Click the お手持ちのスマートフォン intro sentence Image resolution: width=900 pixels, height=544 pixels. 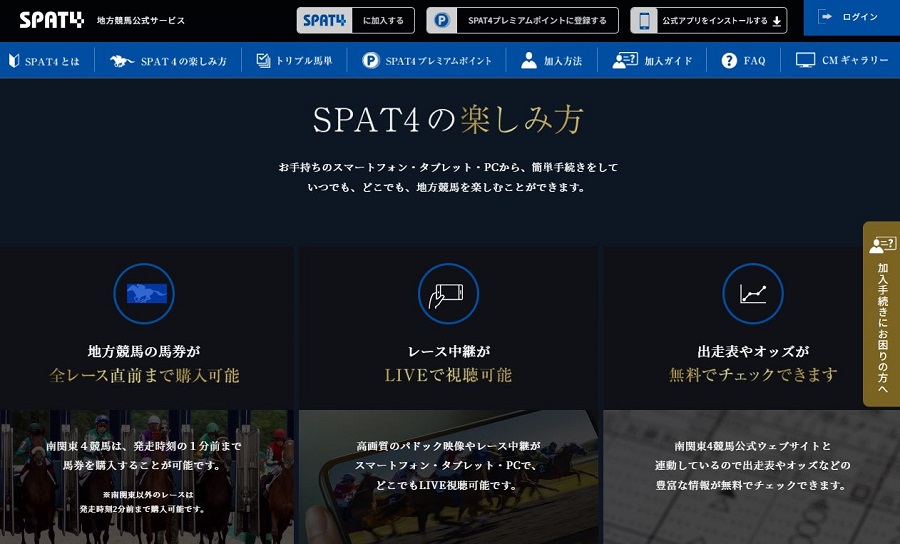click(448, 168)
